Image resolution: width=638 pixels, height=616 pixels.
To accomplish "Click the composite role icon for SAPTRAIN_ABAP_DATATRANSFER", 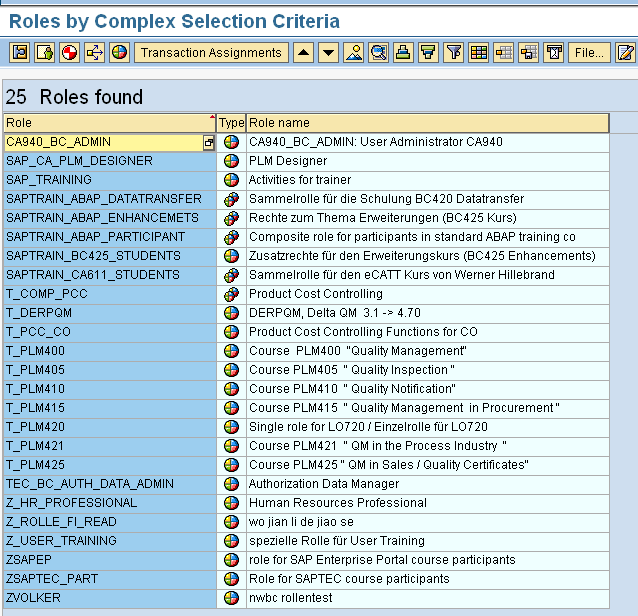I will [231, 199].
